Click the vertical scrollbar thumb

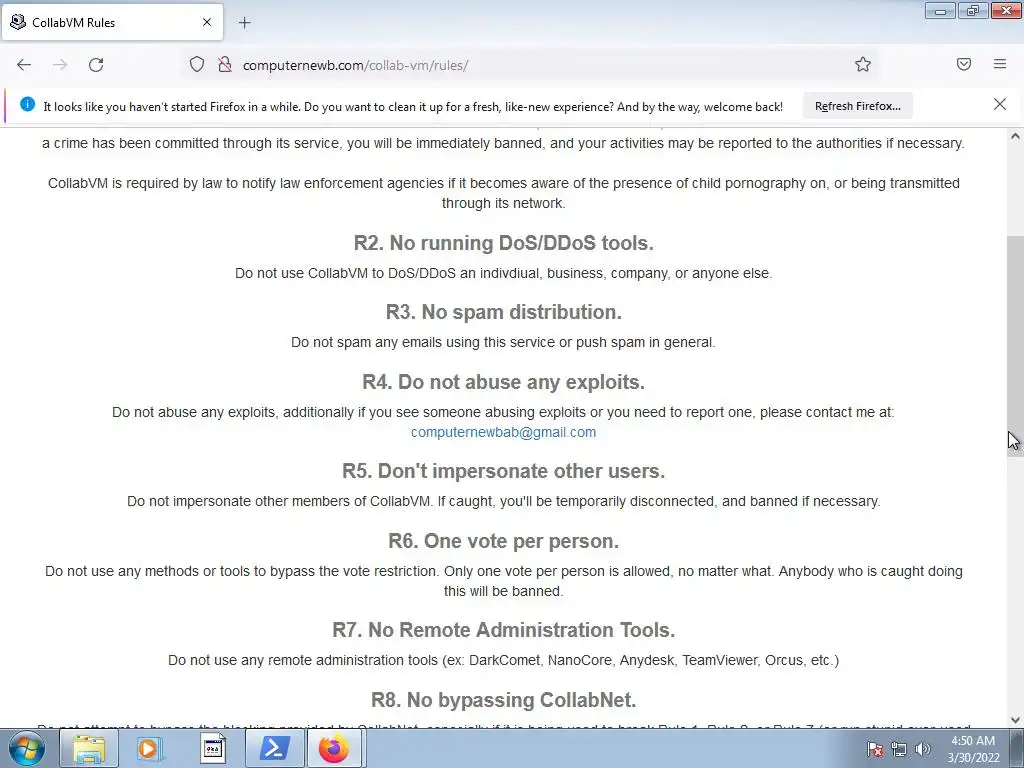pyautogui.click(x=1015, y=346)
